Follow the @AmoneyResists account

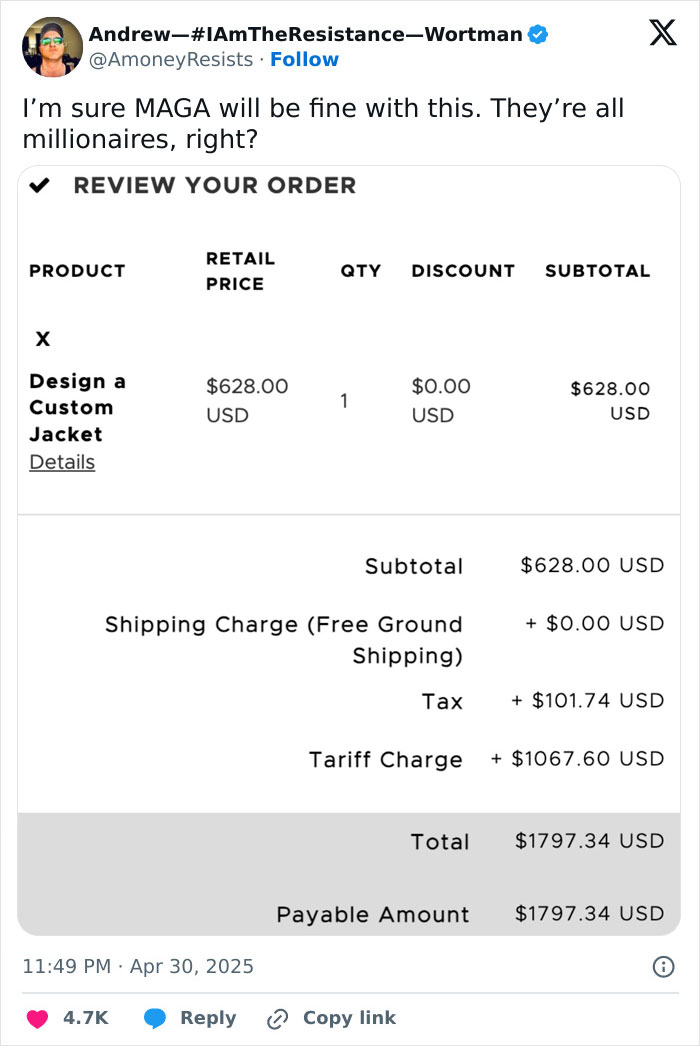pyautogui.click(x=305, y=59)
